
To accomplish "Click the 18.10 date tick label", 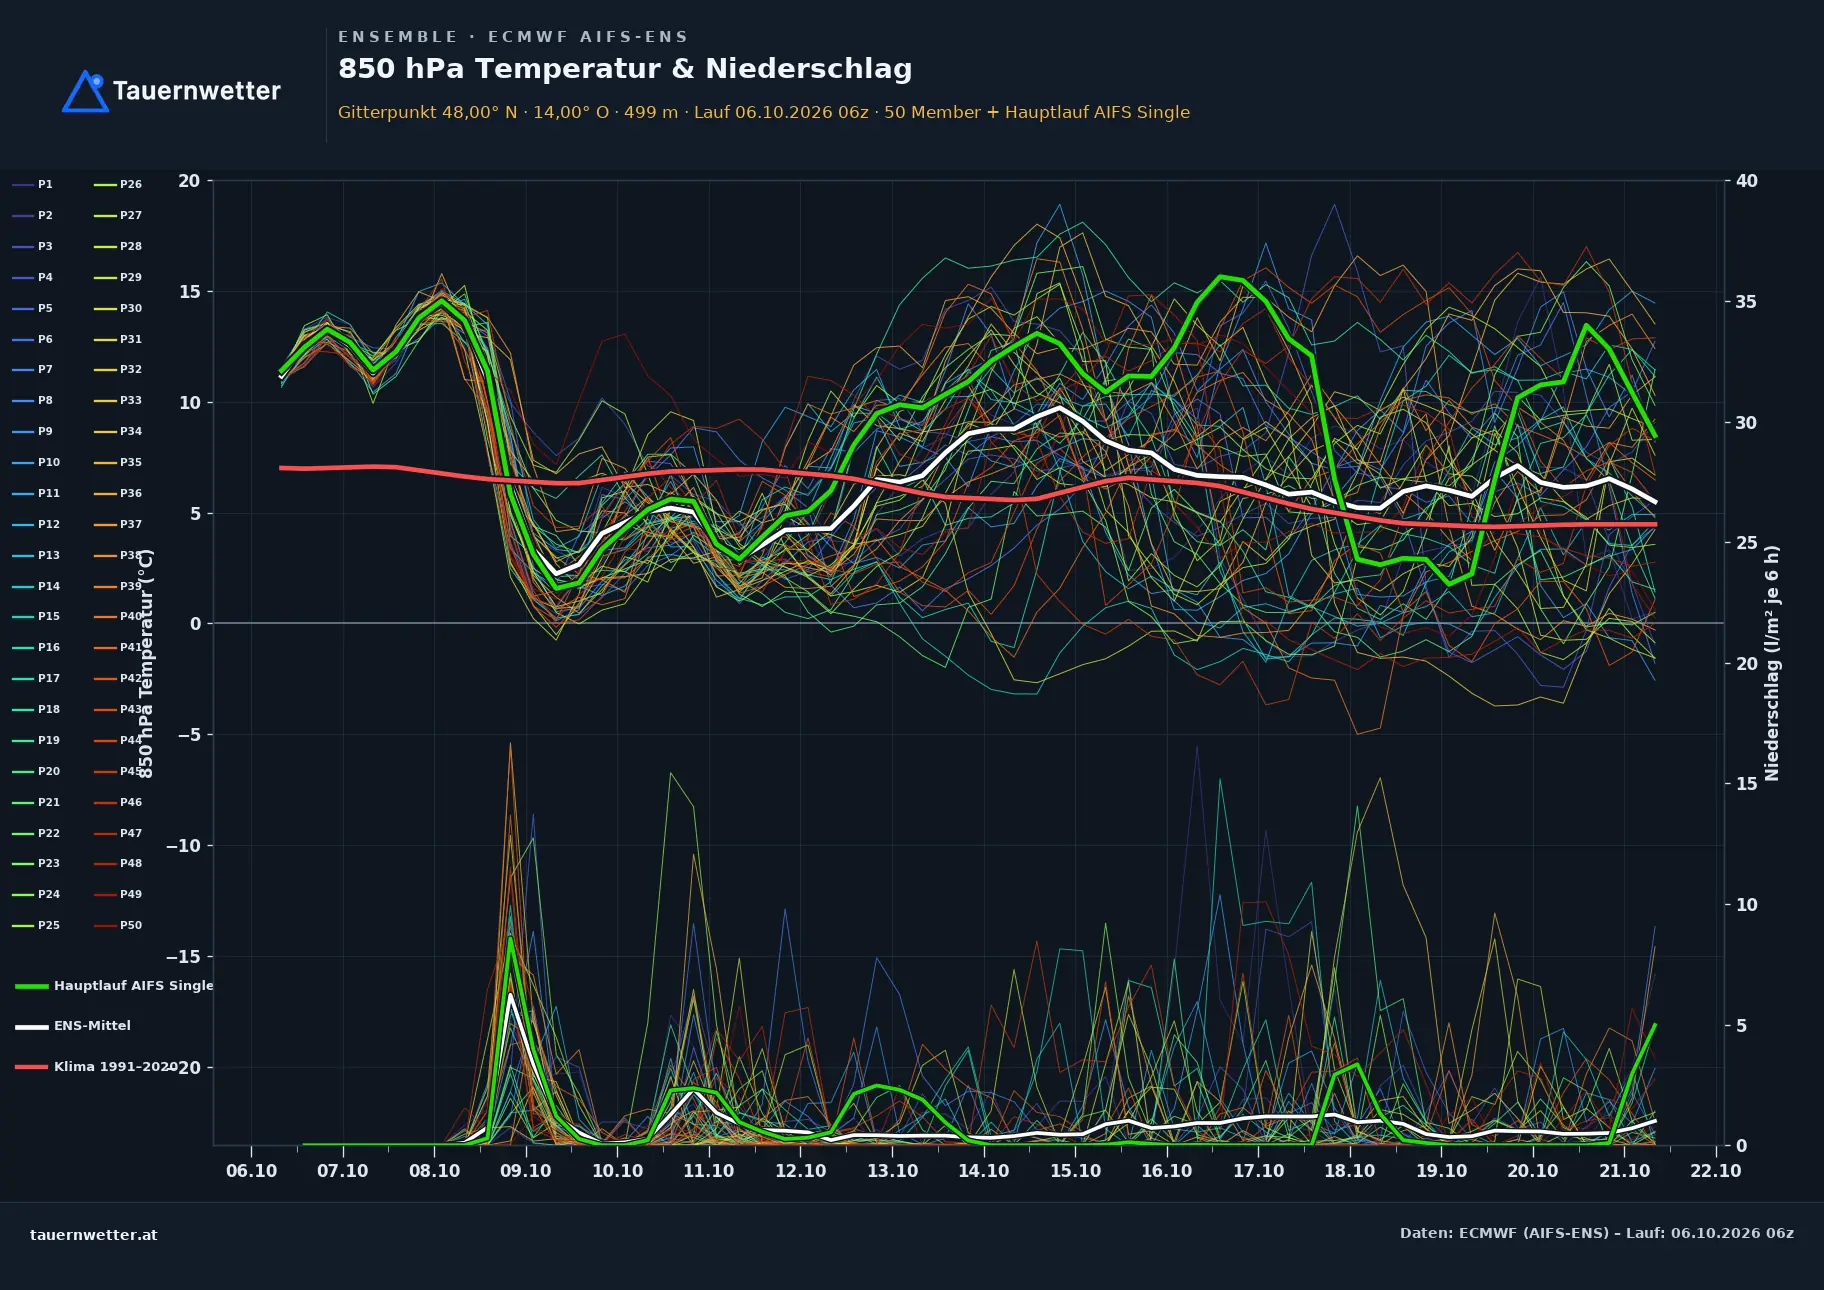I will tap(1350, 1171).
